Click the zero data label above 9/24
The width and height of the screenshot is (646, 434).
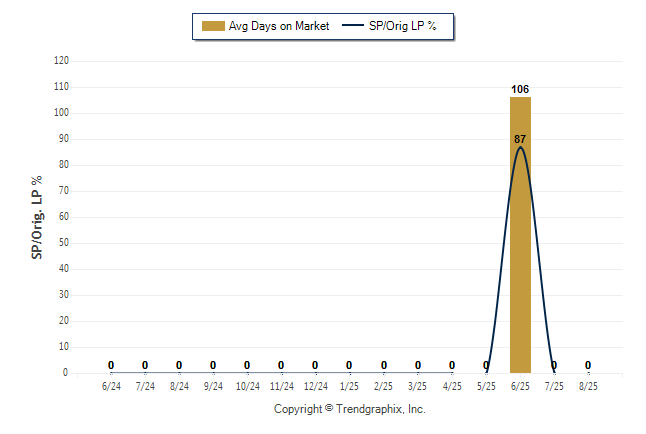pos(213,365)
